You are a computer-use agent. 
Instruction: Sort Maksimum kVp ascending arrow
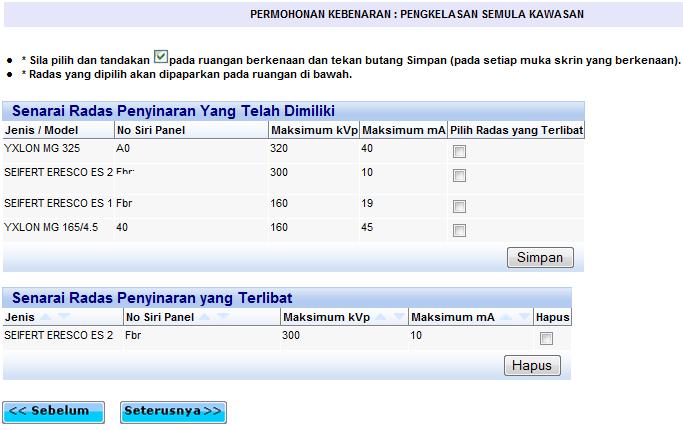383,317
